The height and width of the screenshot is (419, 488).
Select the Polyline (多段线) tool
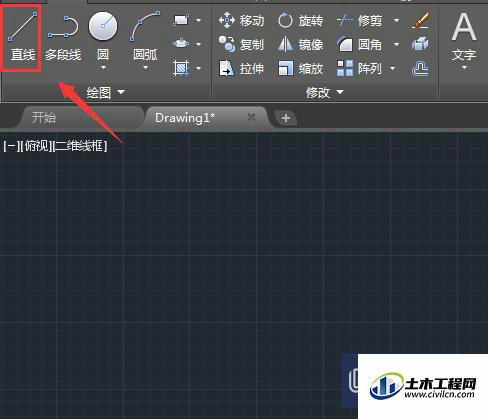tap(63, 37)
